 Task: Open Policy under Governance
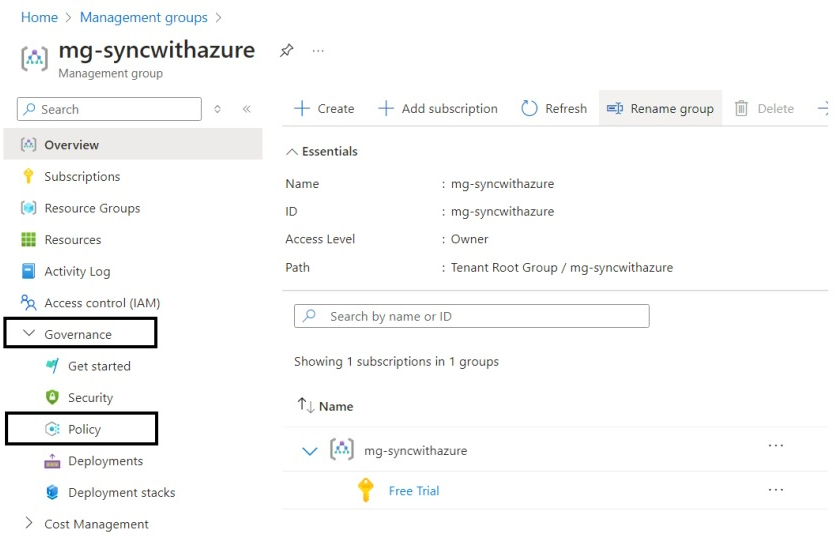(84, 430)
